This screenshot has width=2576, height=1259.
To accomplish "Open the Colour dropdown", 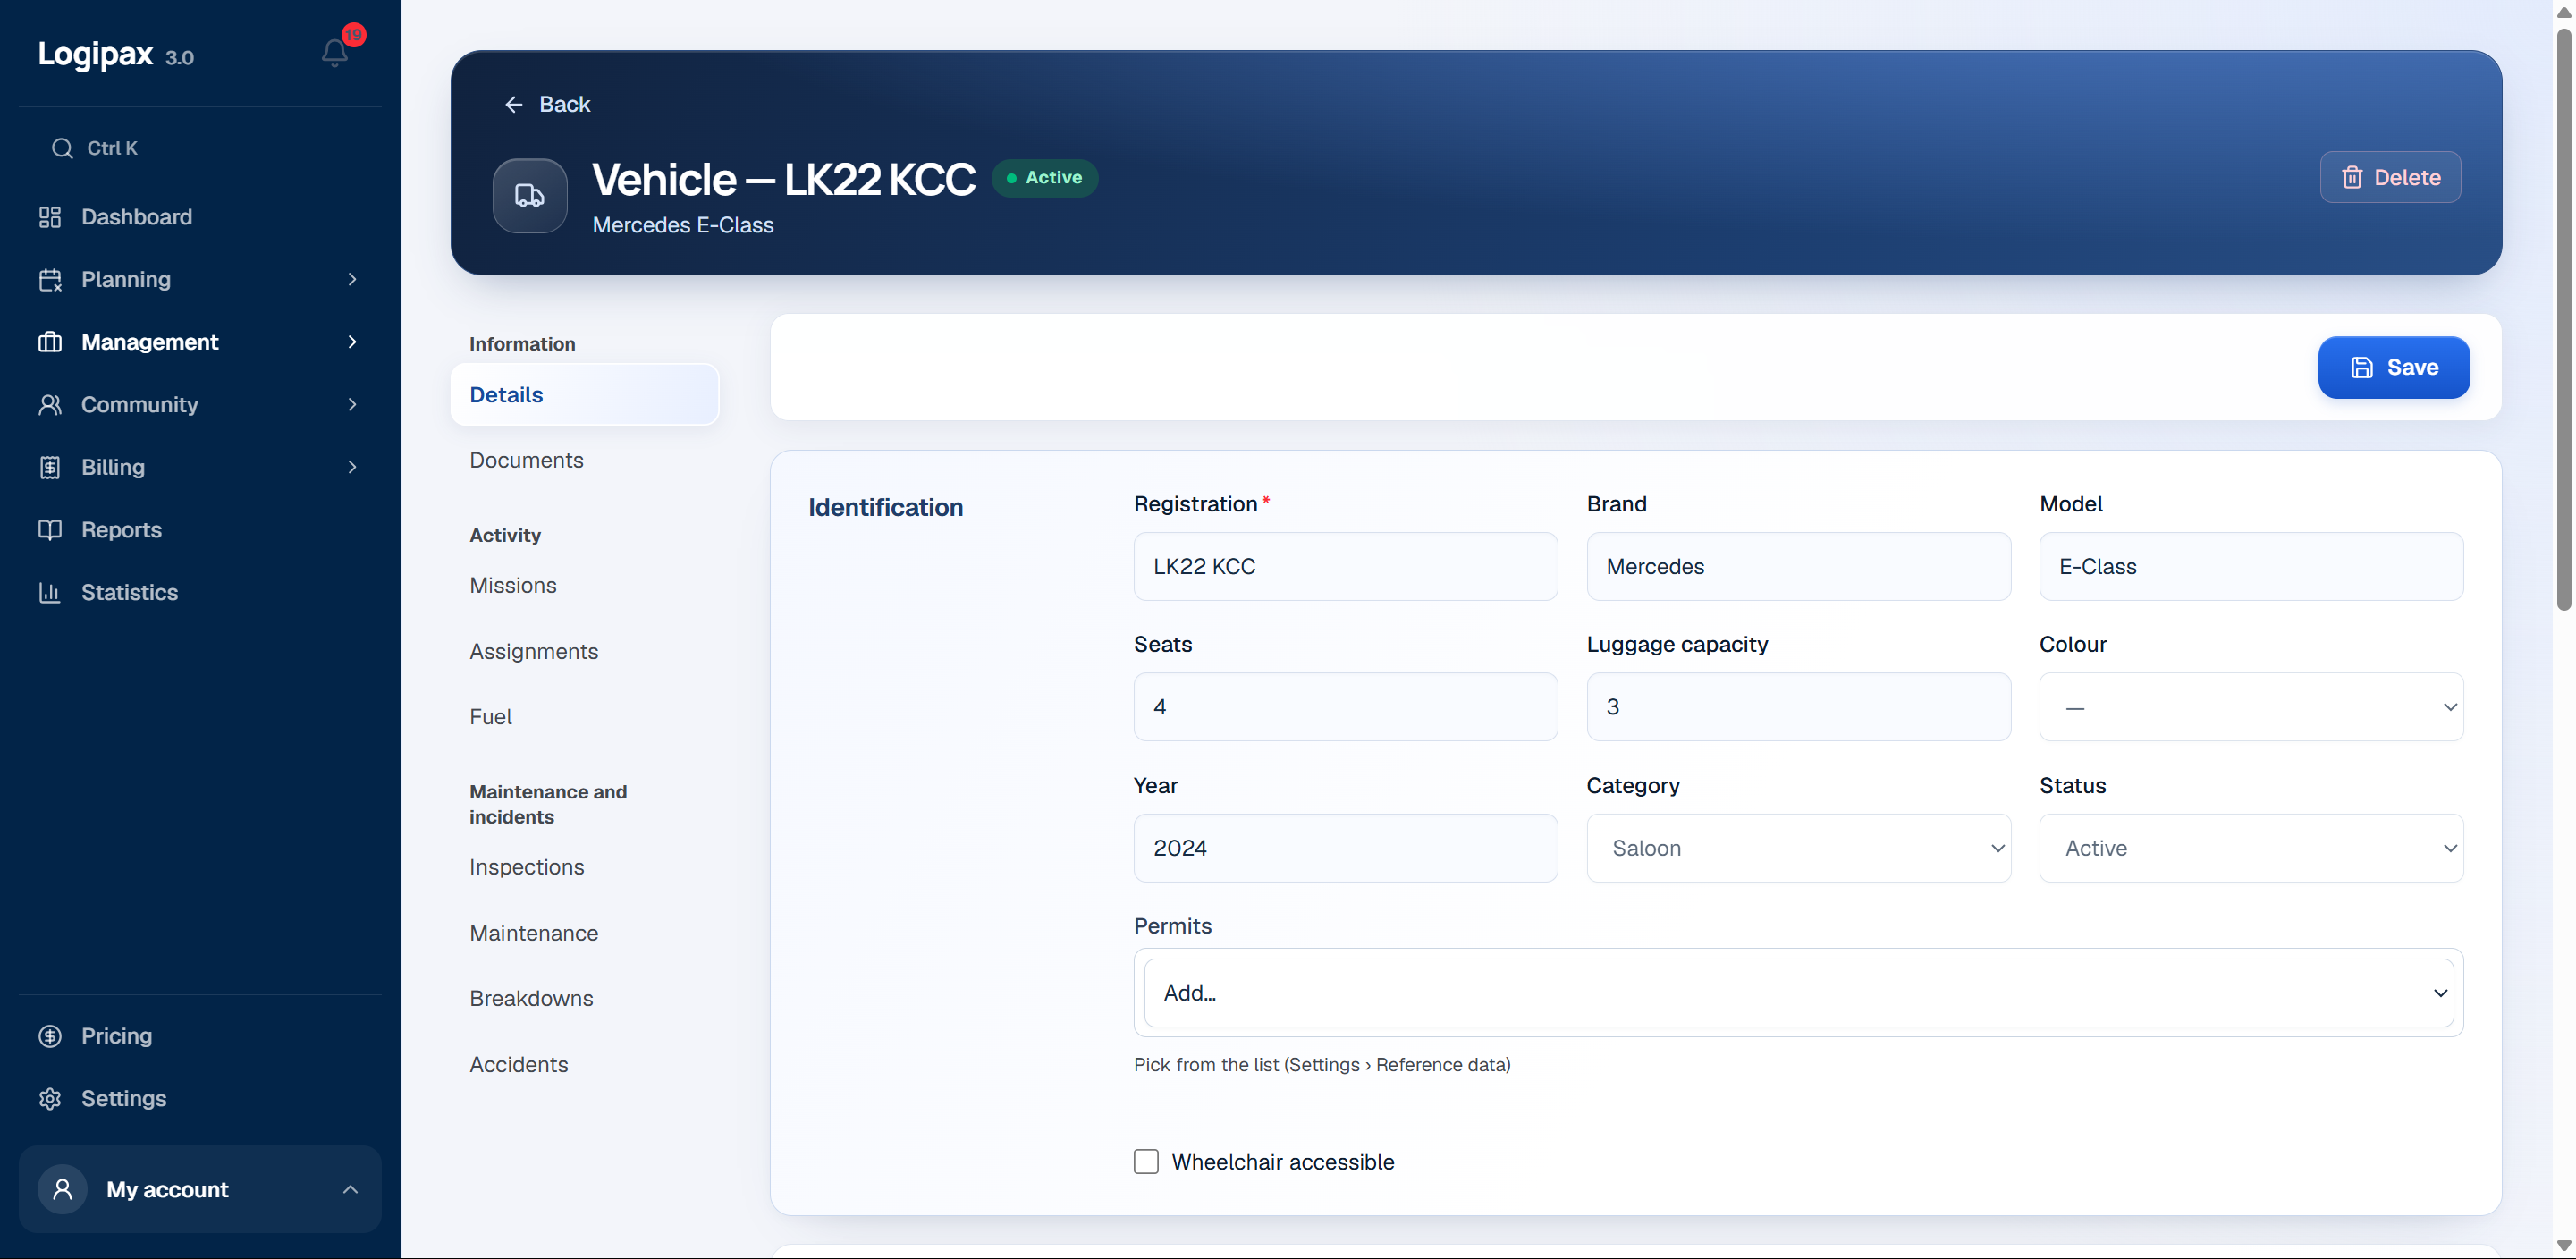I will tap(2251, 707).
